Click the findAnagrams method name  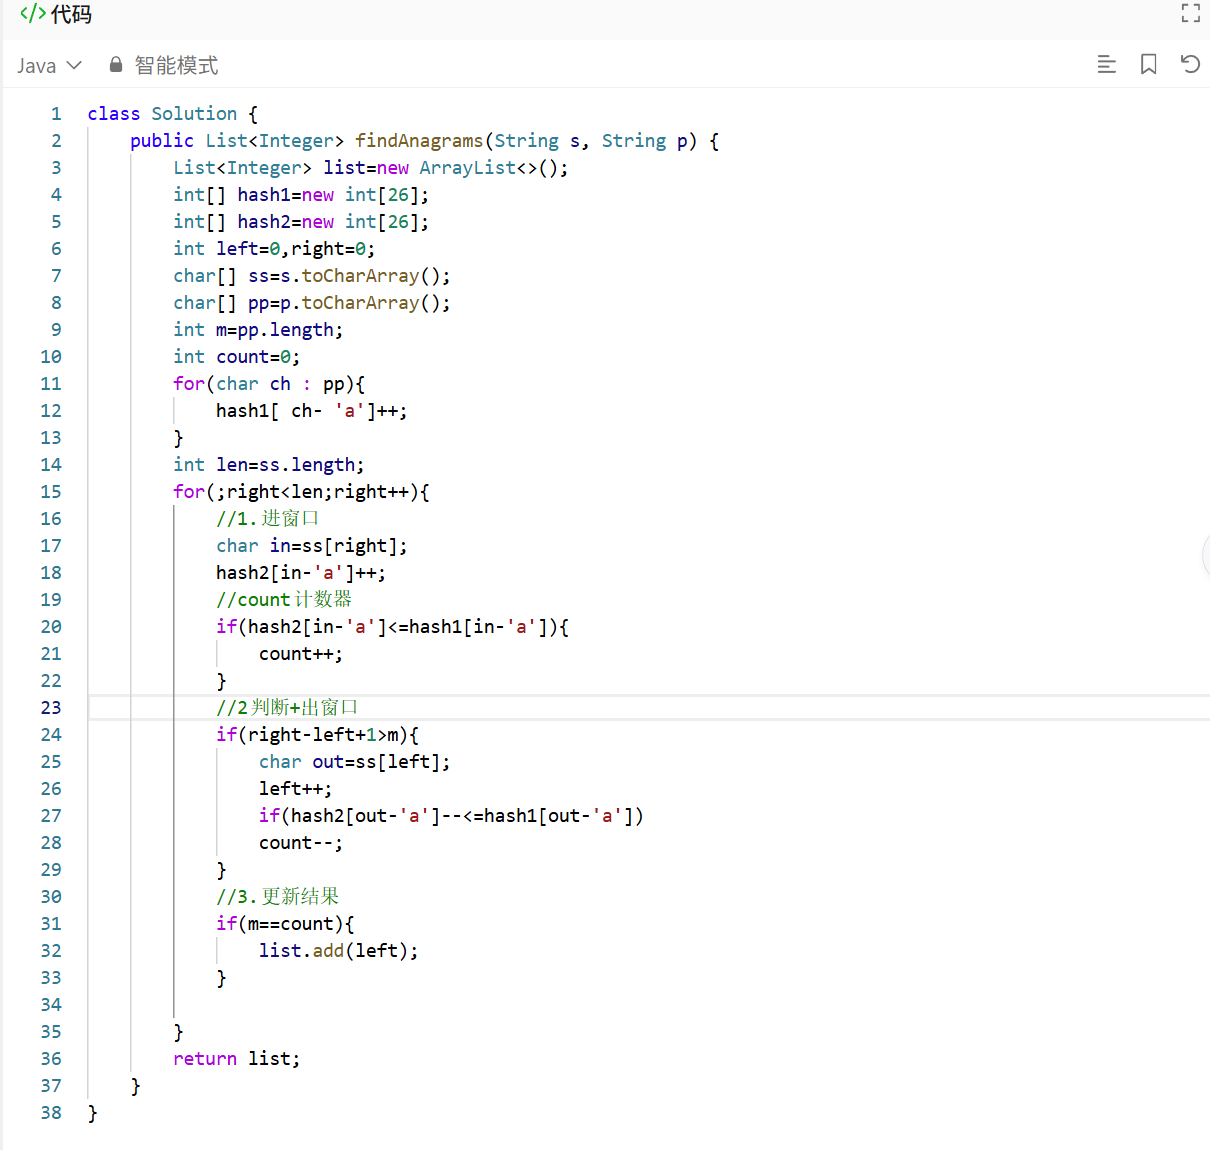[x=419, y=141]
